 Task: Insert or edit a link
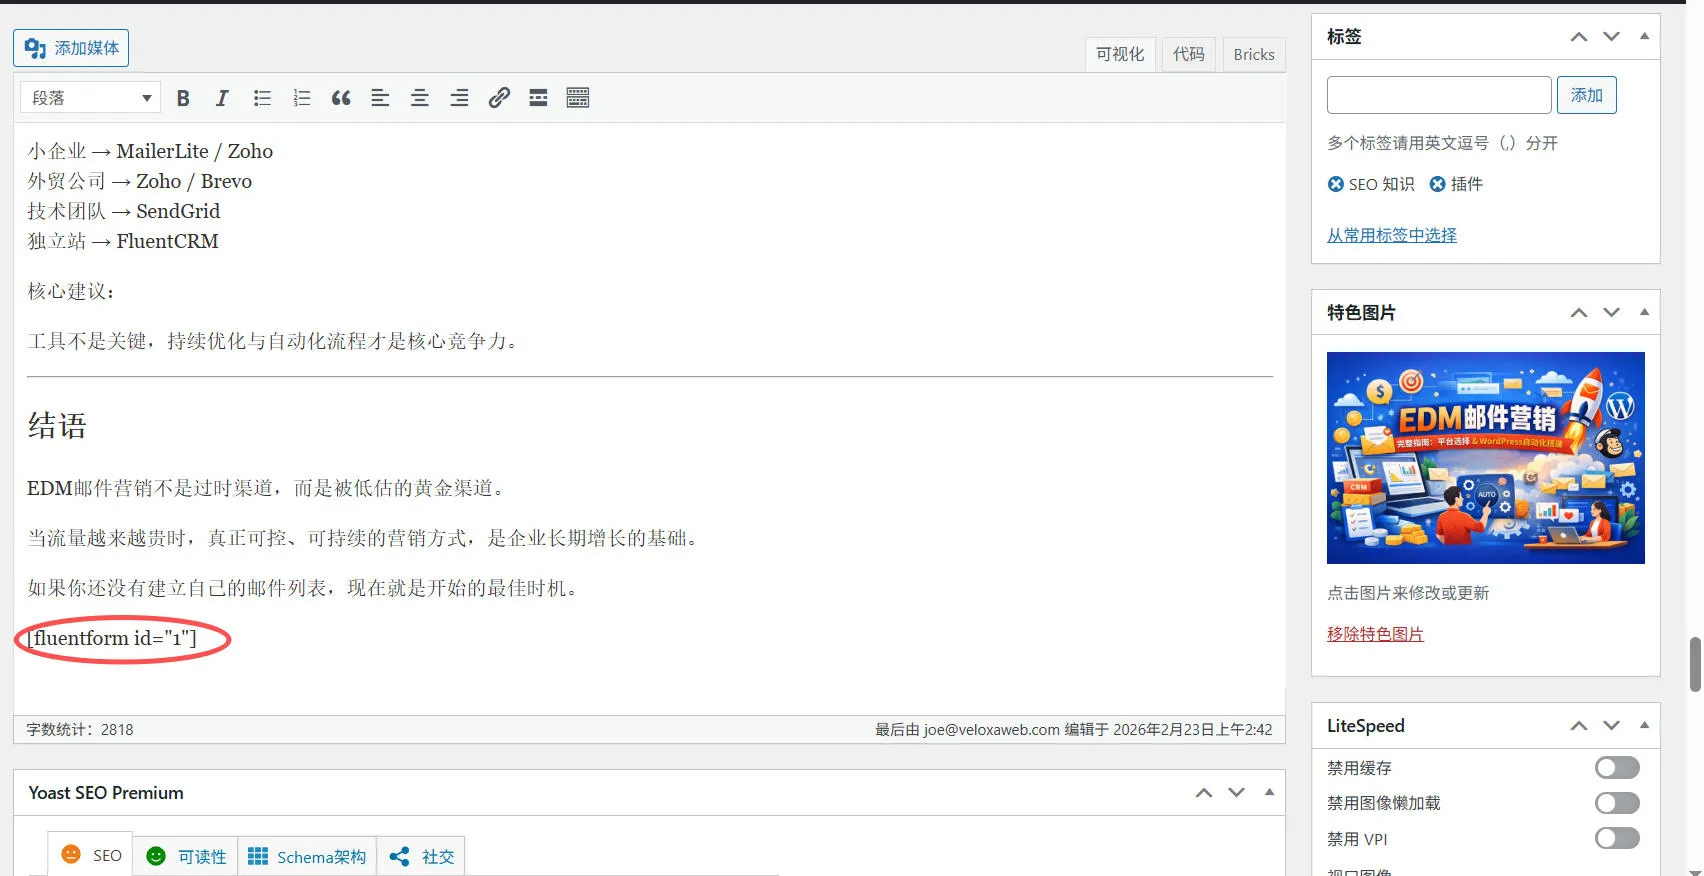tap(499, 98)
